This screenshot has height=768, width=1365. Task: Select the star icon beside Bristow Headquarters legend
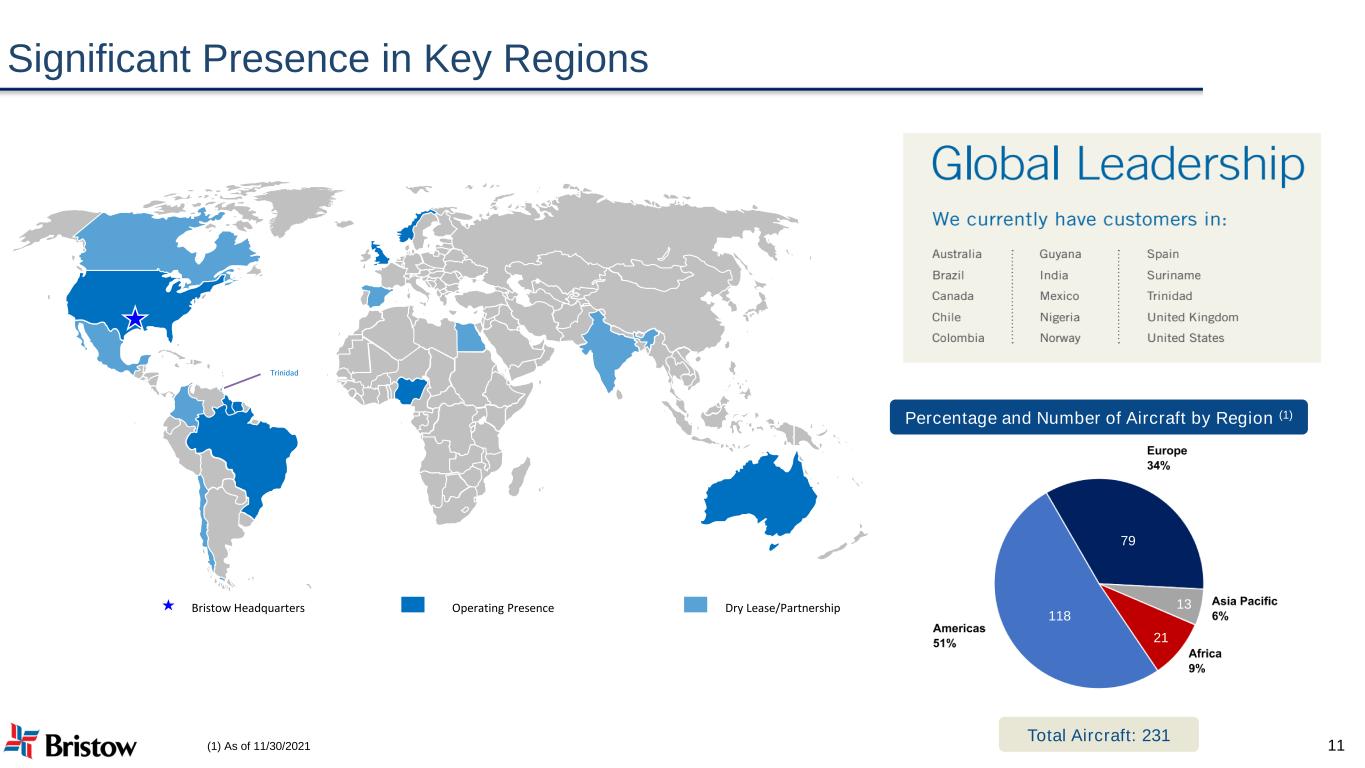pyautogui.click(x=169, y=605)
